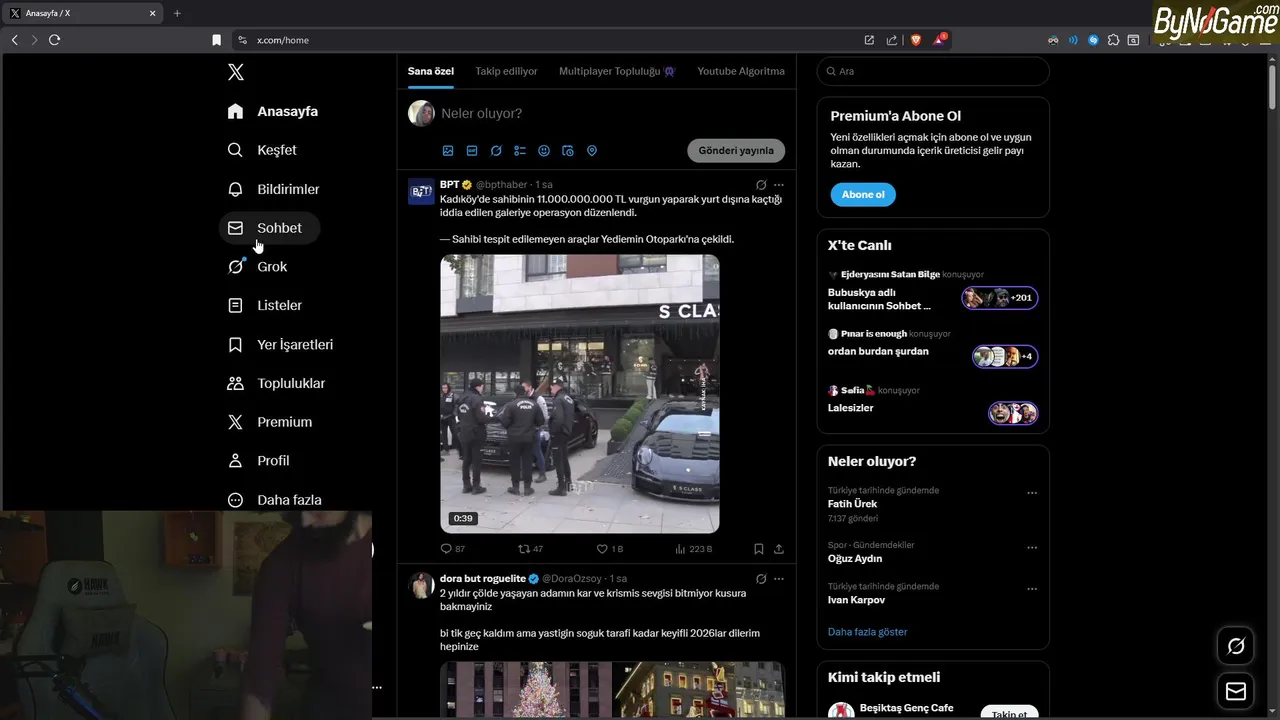Open new browser tab
This screenshot has height=720, width=1280.
pyautogui.click(x=177, y=13)
